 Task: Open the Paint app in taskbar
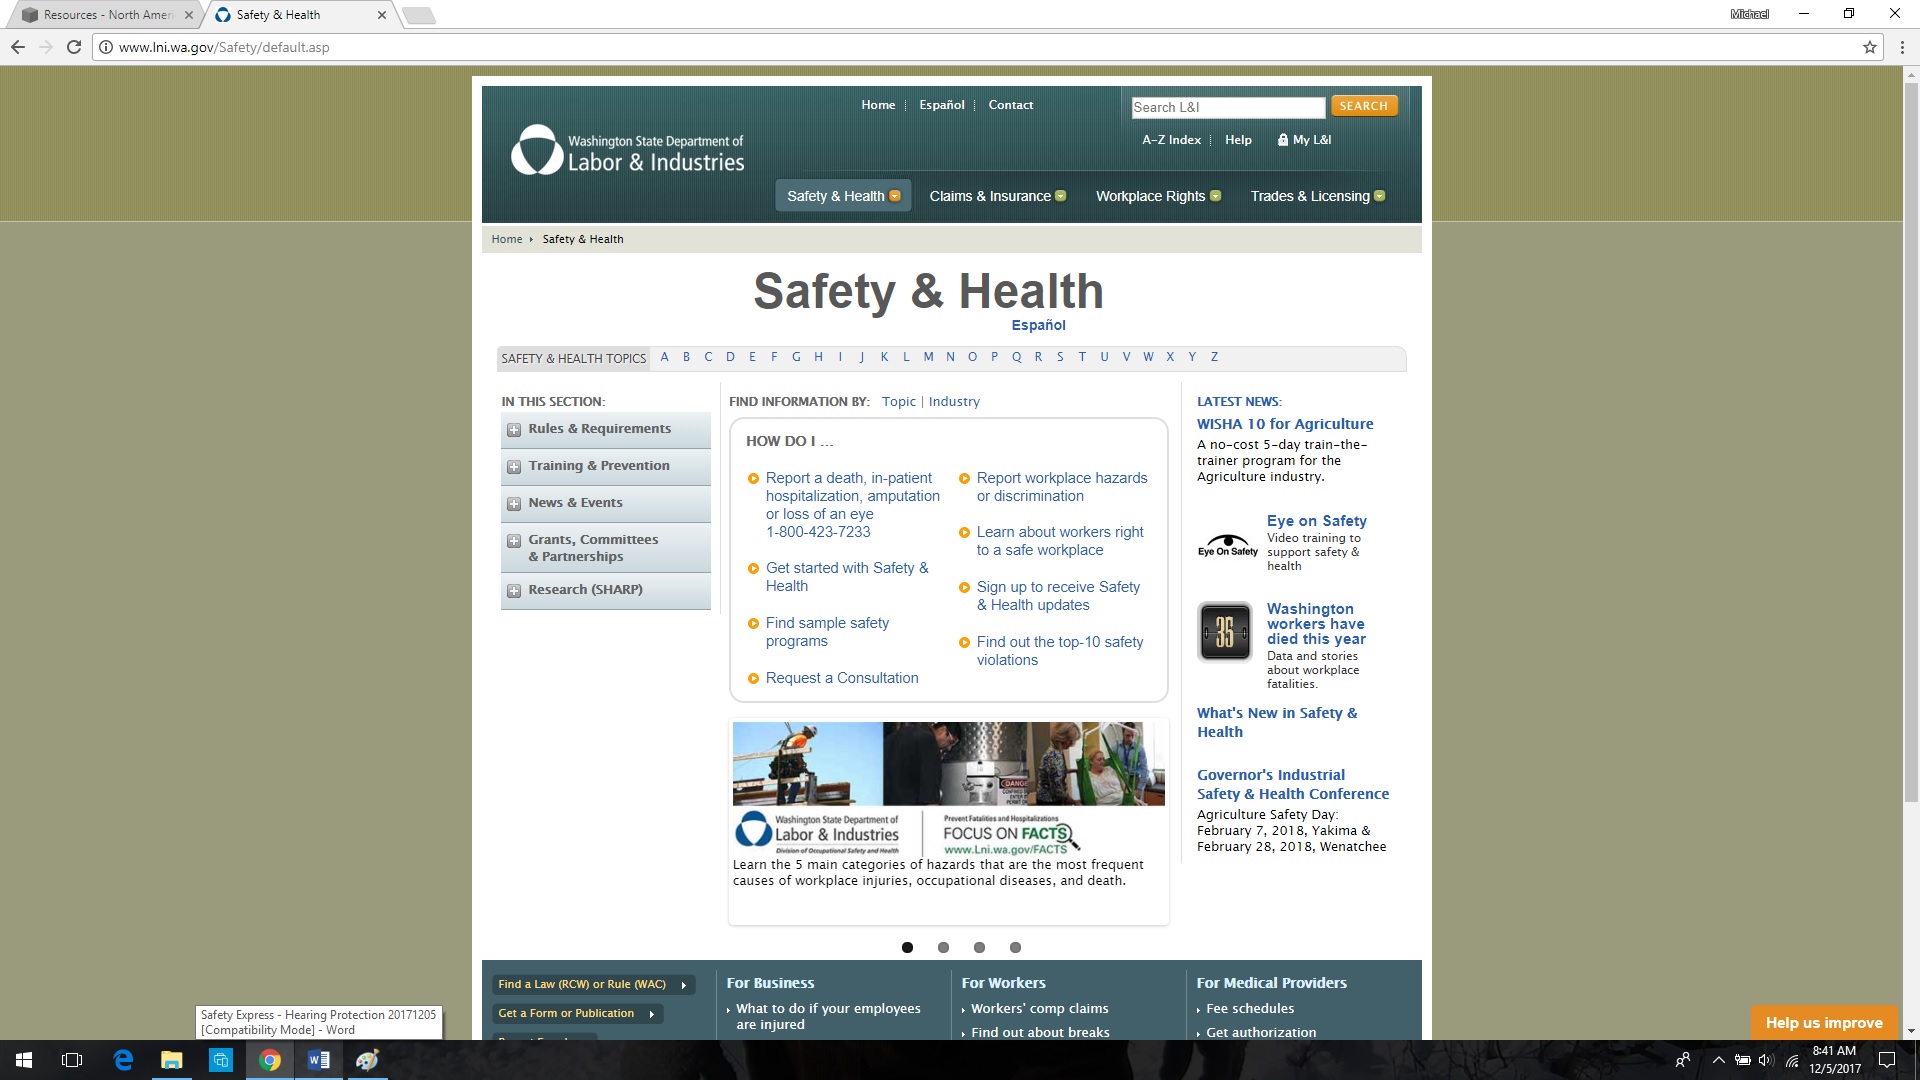click(368, 1060)
